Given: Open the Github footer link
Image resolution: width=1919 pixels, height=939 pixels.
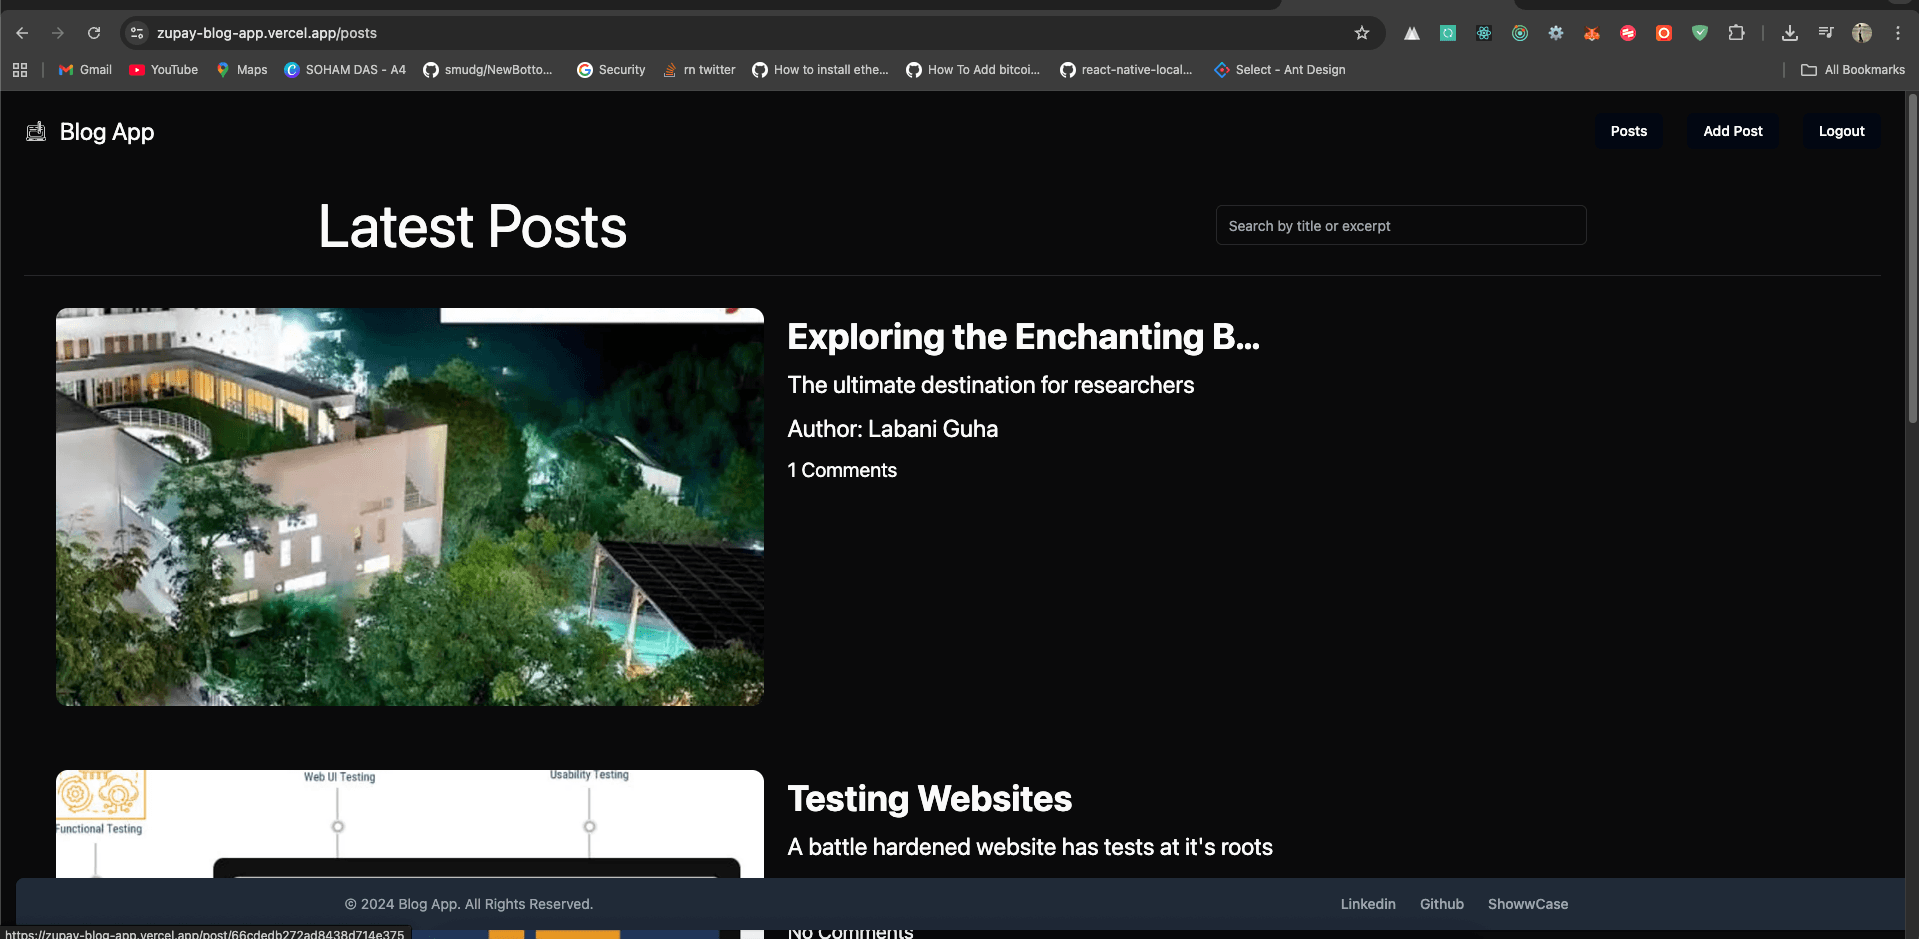Looking at the screenshot, I should (1442, 904).
